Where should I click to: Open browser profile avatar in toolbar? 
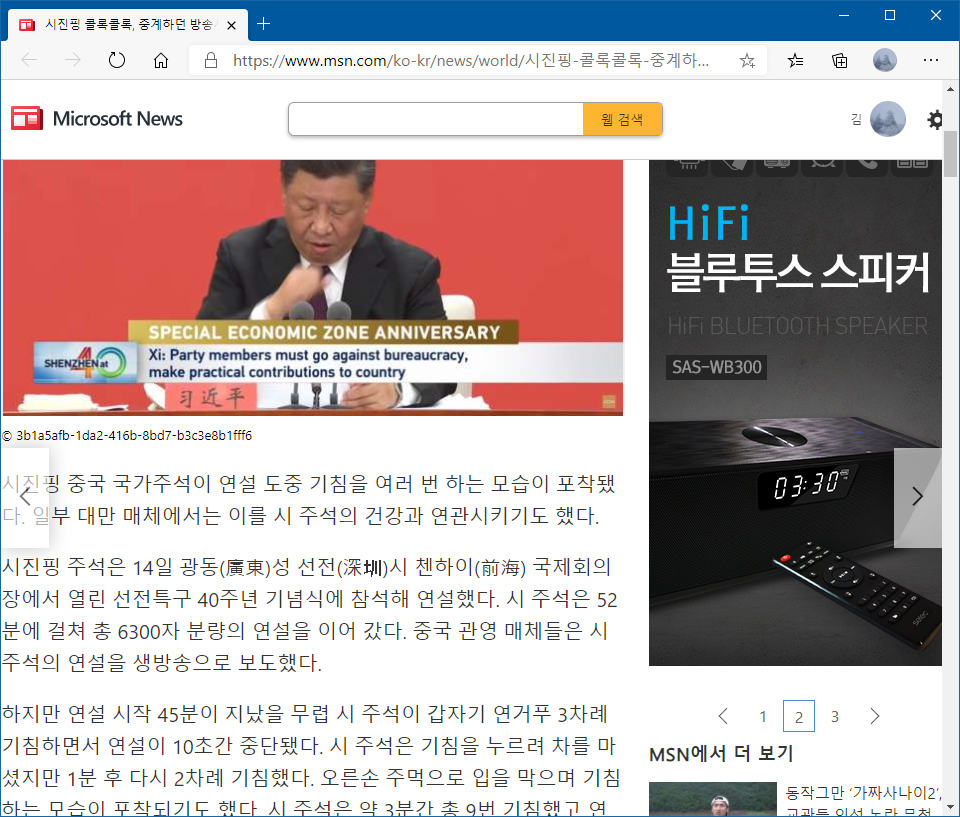[885, 61]
